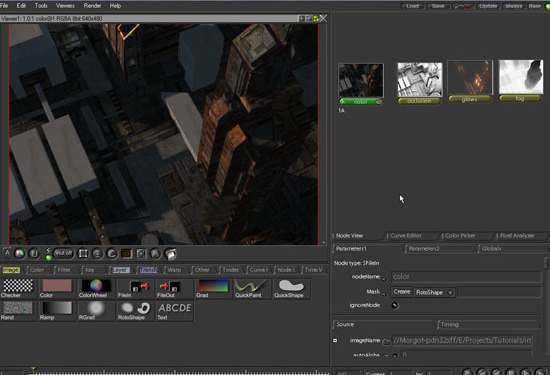The image size is (550, 375).
Task: Open the Help menu
Action: [115, 6]
